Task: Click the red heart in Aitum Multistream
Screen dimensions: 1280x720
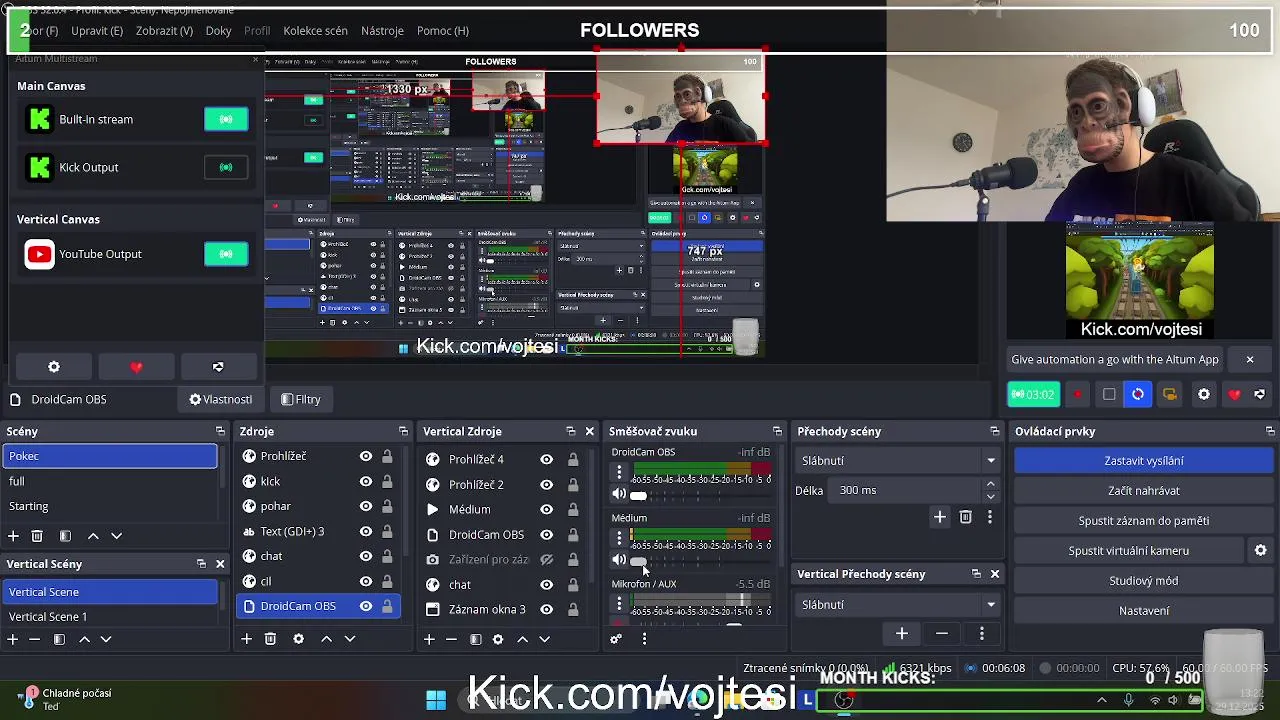Action: tap(136, 367)
